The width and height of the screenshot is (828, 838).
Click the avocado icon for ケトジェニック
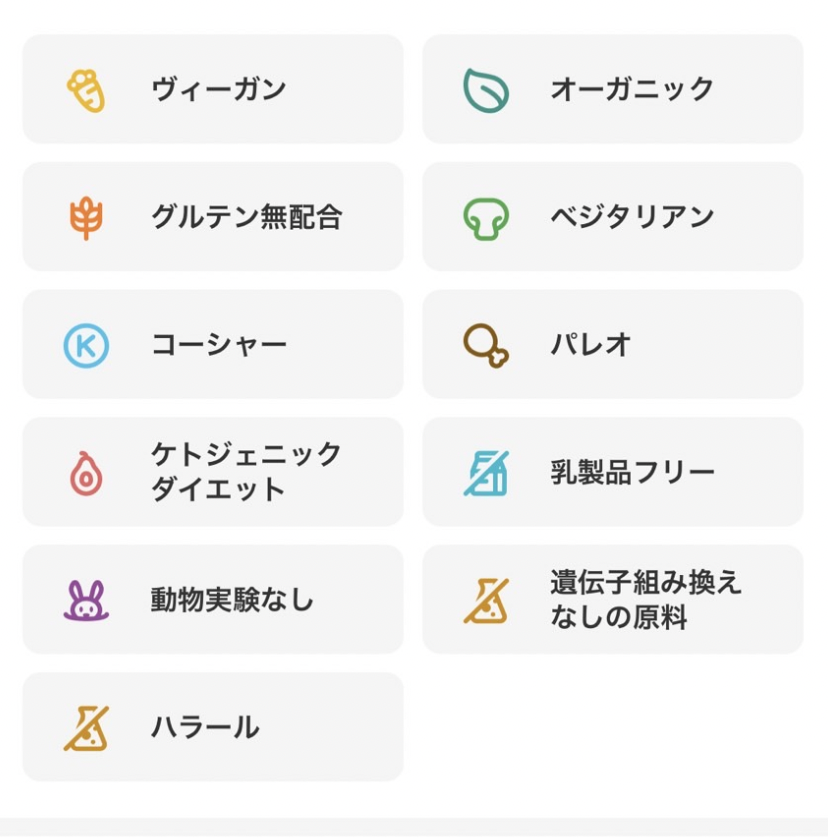86,474
